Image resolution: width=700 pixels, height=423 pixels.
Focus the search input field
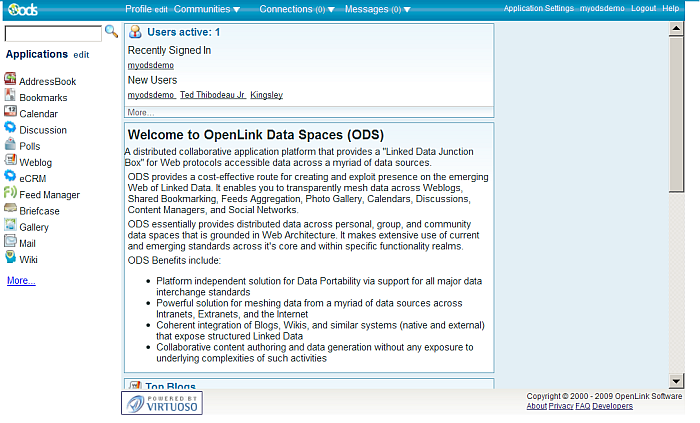[53, 33]
